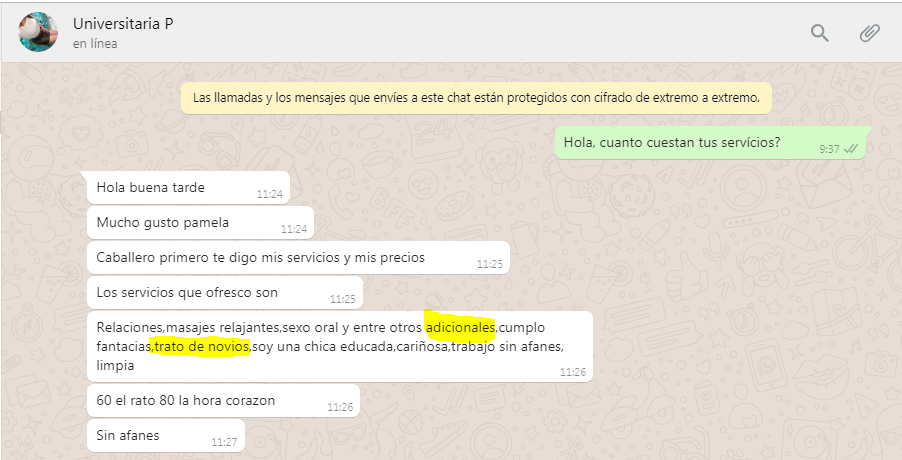This screenshot has width=902, height=460.
Task: Click the 'Los servicios que ofresco son' message
Action: (224, 293)
